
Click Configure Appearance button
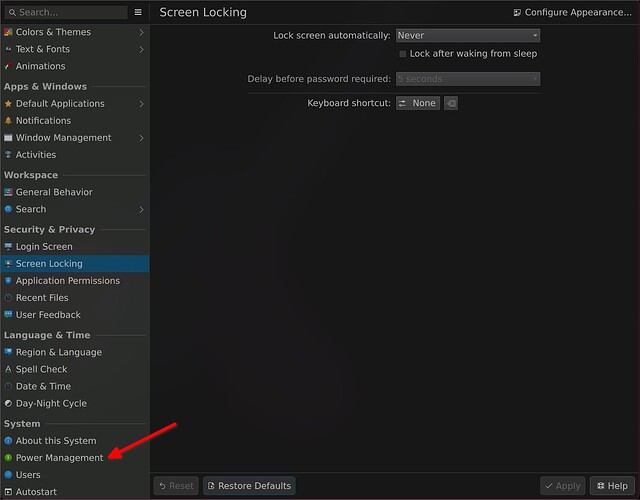(x=572, y=12)
